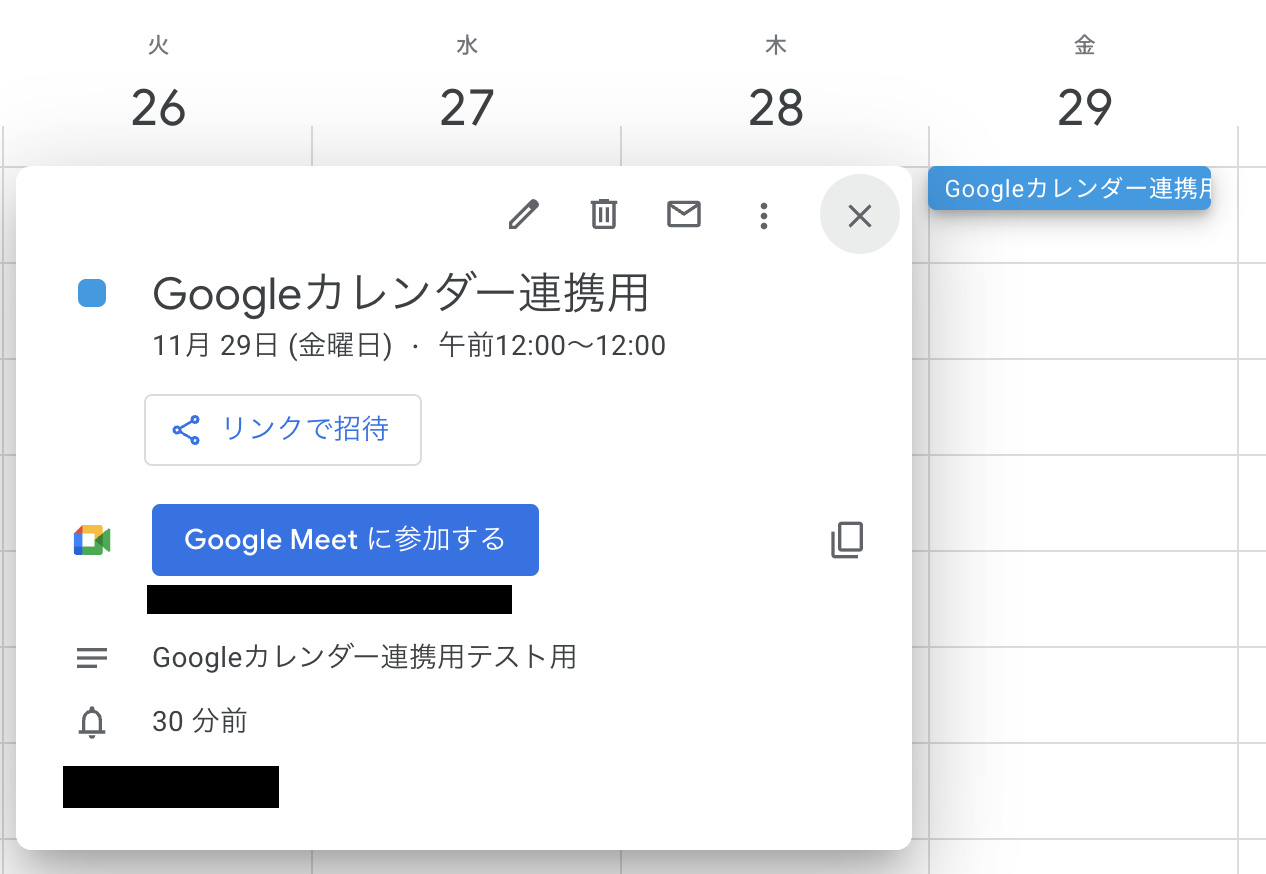Image resolution: width=1266 pixels, height=874 pixels.
Task: Click the bell notification icon
Action: tap(92, 722)
